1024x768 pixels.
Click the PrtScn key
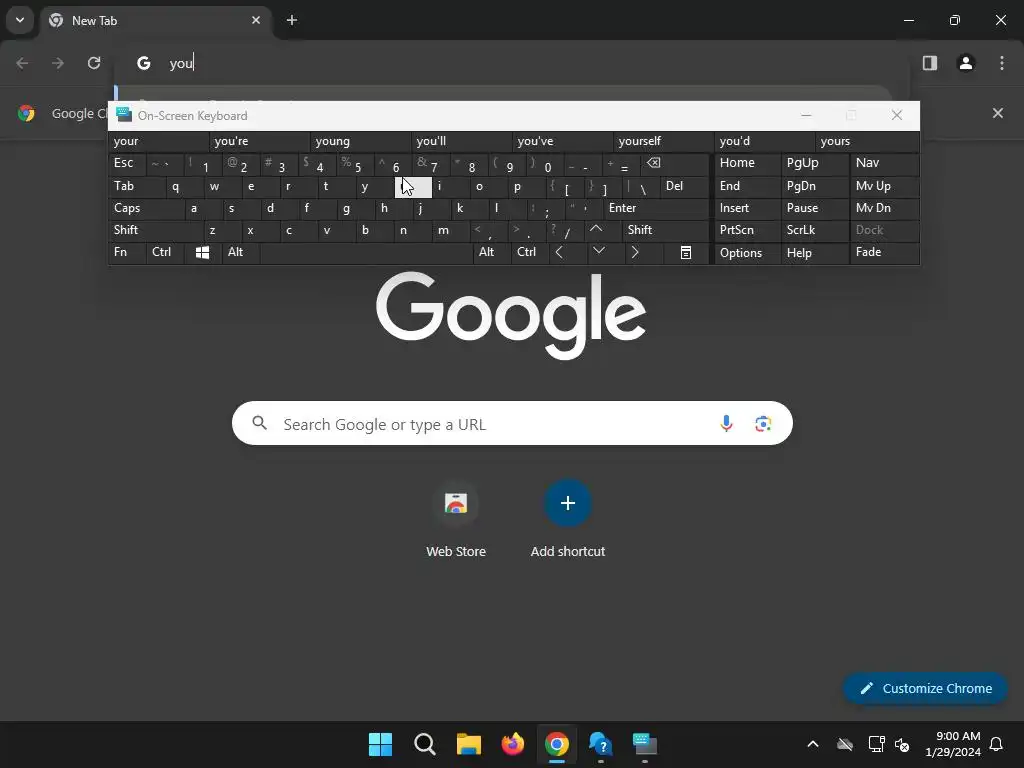[x=748, y=230]
